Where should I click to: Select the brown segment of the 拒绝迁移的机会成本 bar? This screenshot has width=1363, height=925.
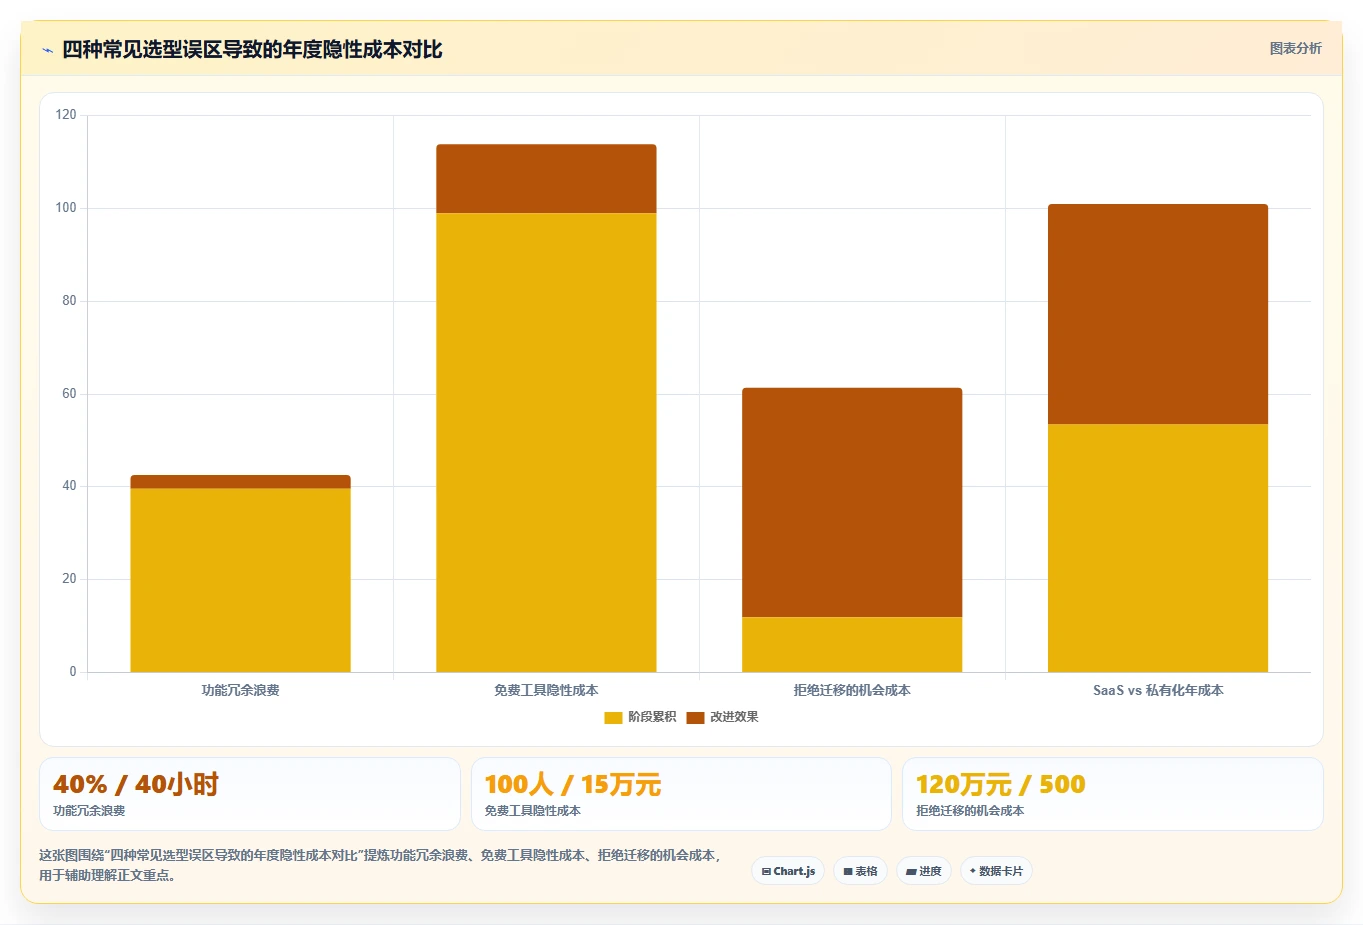click(x=852, y=502)
